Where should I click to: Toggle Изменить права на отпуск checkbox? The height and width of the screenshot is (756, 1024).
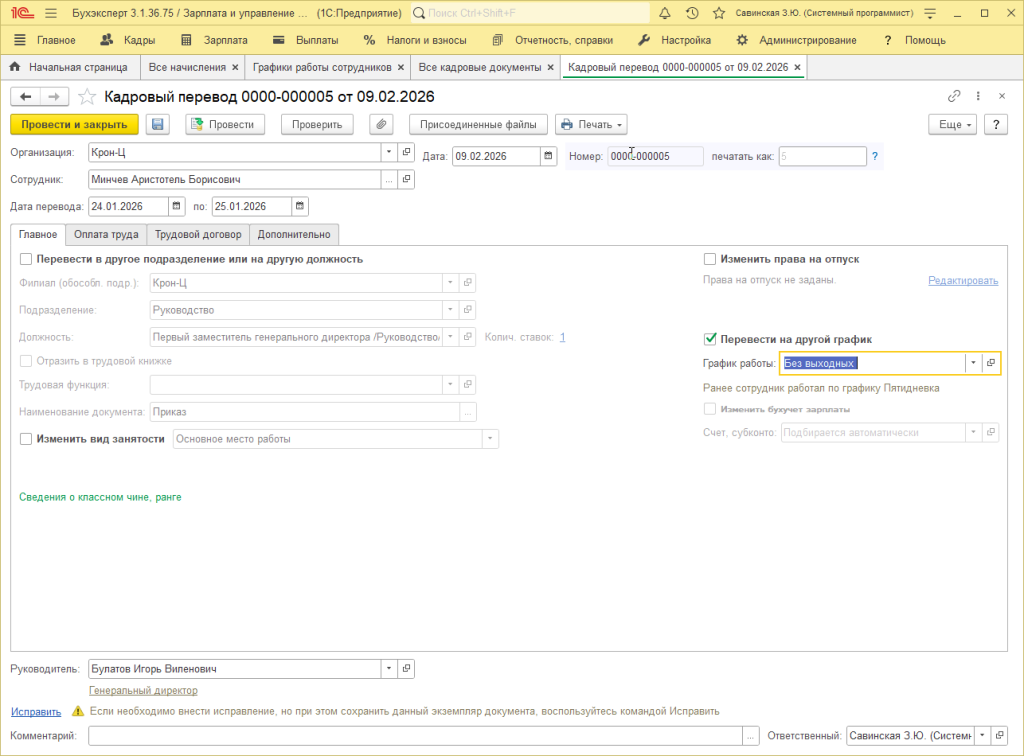[x=710, y=259]
